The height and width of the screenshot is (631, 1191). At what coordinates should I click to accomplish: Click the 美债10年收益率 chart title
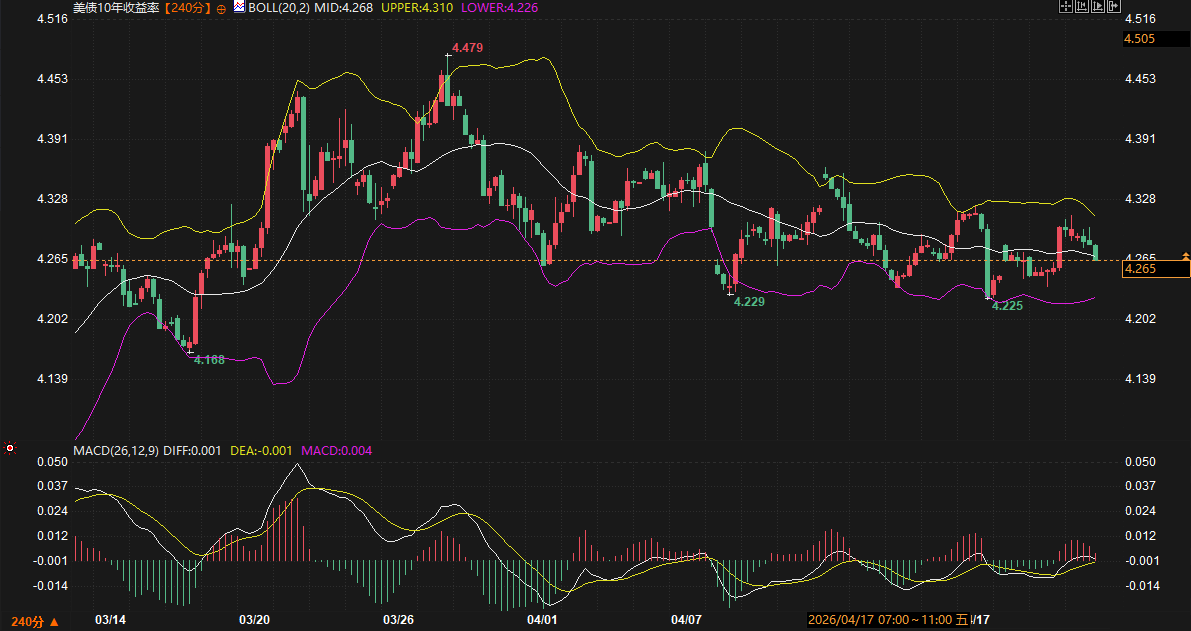click(x=116, y=7)
